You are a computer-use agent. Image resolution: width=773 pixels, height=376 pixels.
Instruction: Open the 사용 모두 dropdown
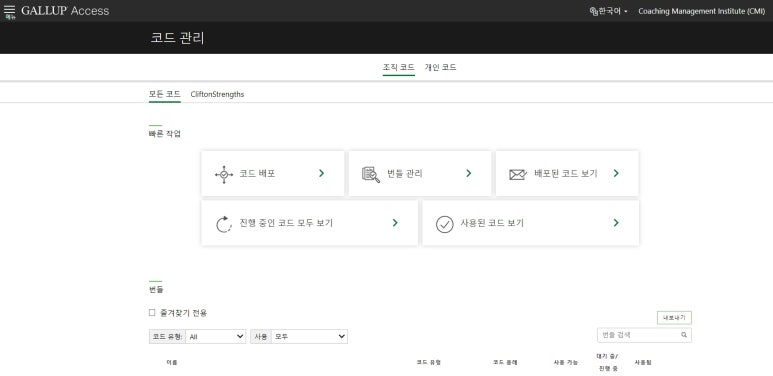pos(309,337)
